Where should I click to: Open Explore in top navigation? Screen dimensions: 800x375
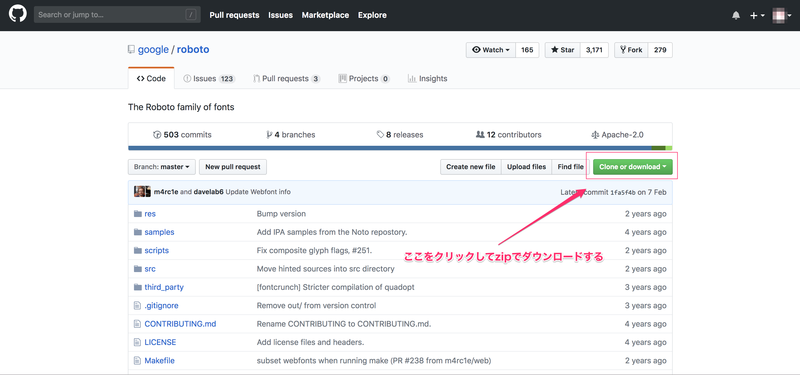coord(372,15)
